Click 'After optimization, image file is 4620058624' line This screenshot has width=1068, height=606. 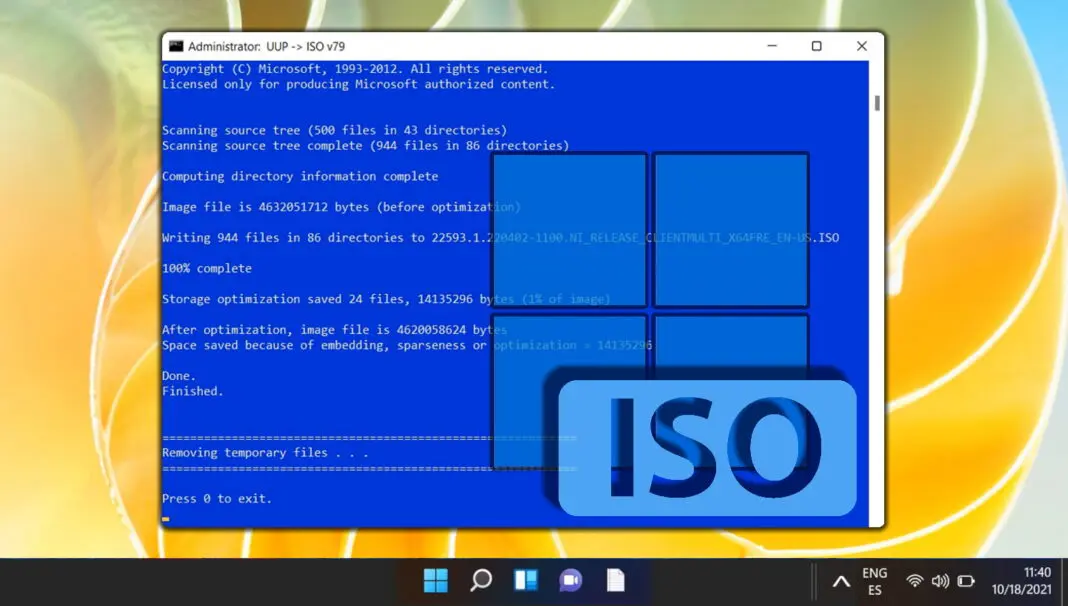click(x=334, y=330)
